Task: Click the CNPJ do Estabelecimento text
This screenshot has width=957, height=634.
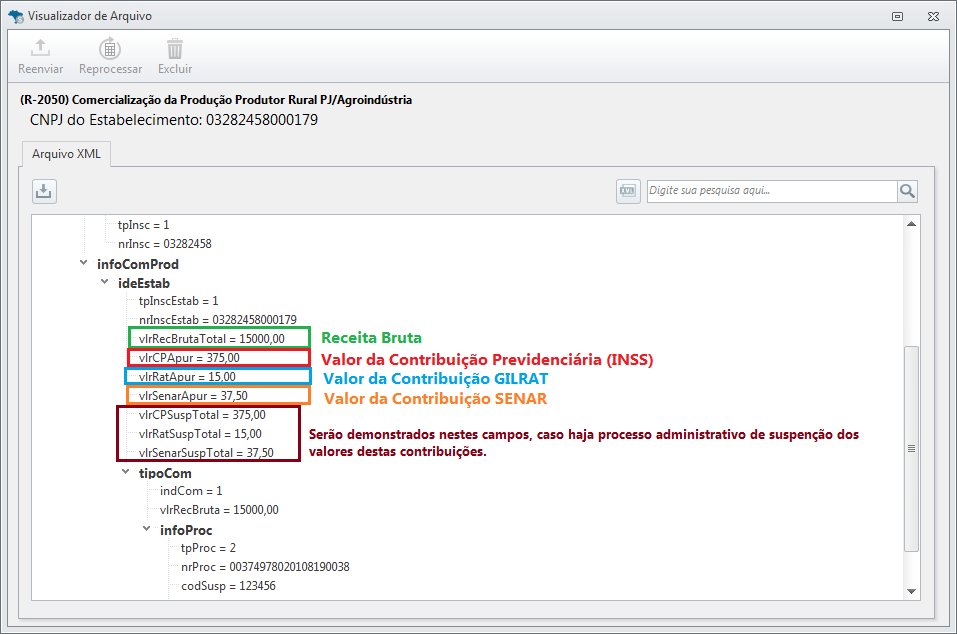Action: click(x=174, y=120)
